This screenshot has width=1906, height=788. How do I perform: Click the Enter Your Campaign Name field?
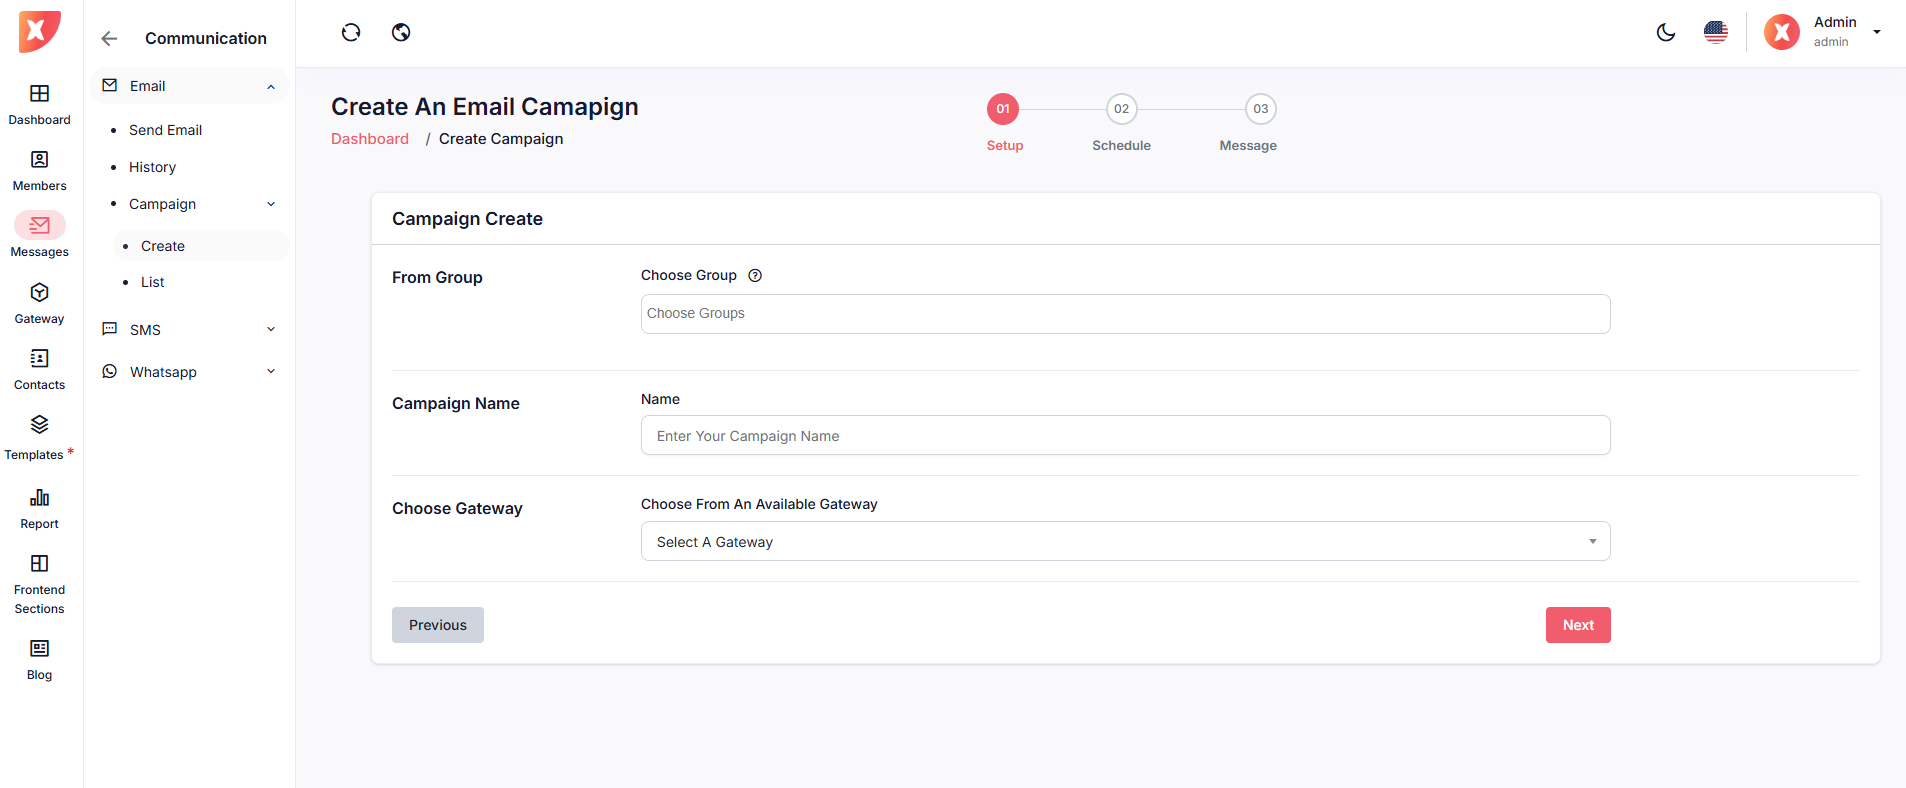(1125, 436)
